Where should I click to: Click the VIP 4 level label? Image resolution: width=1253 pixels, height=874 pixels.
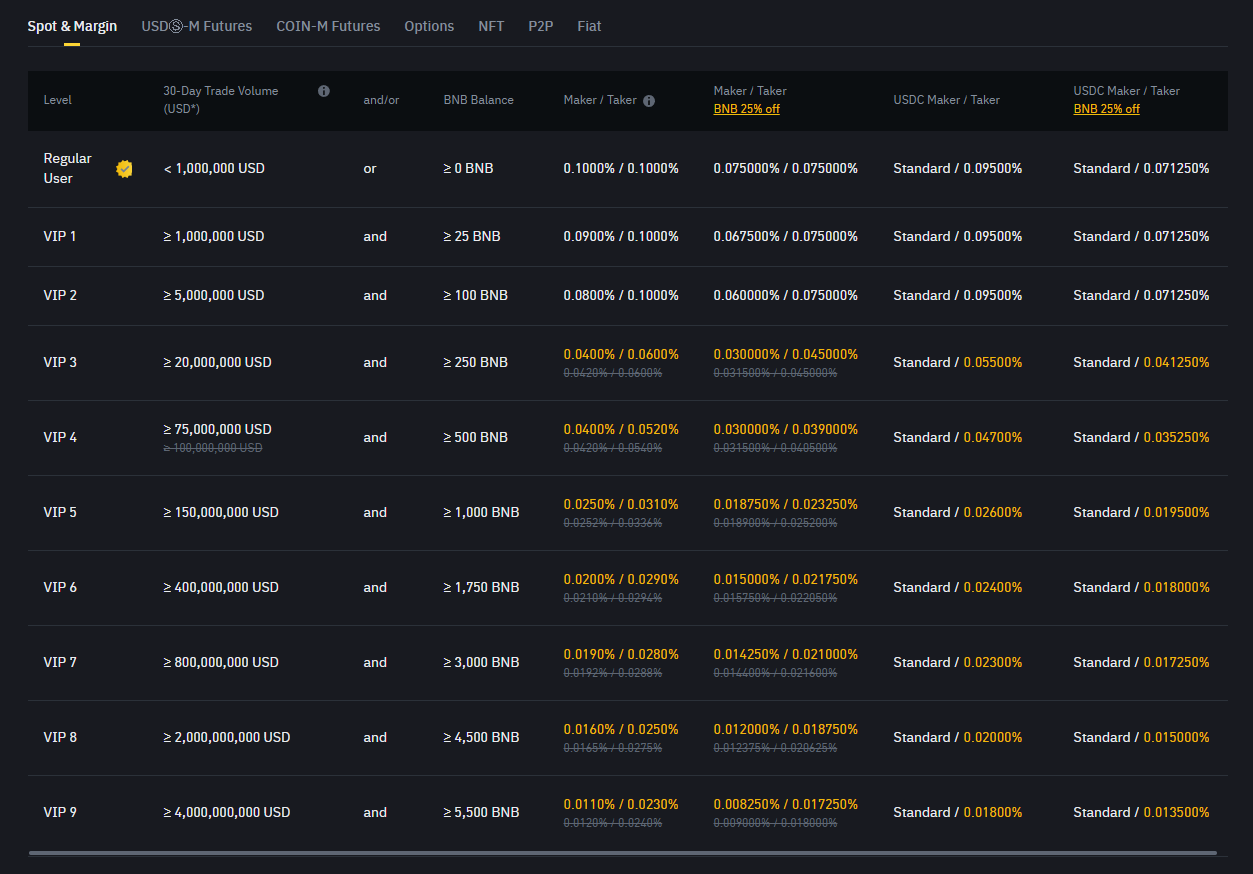point(60,437)
